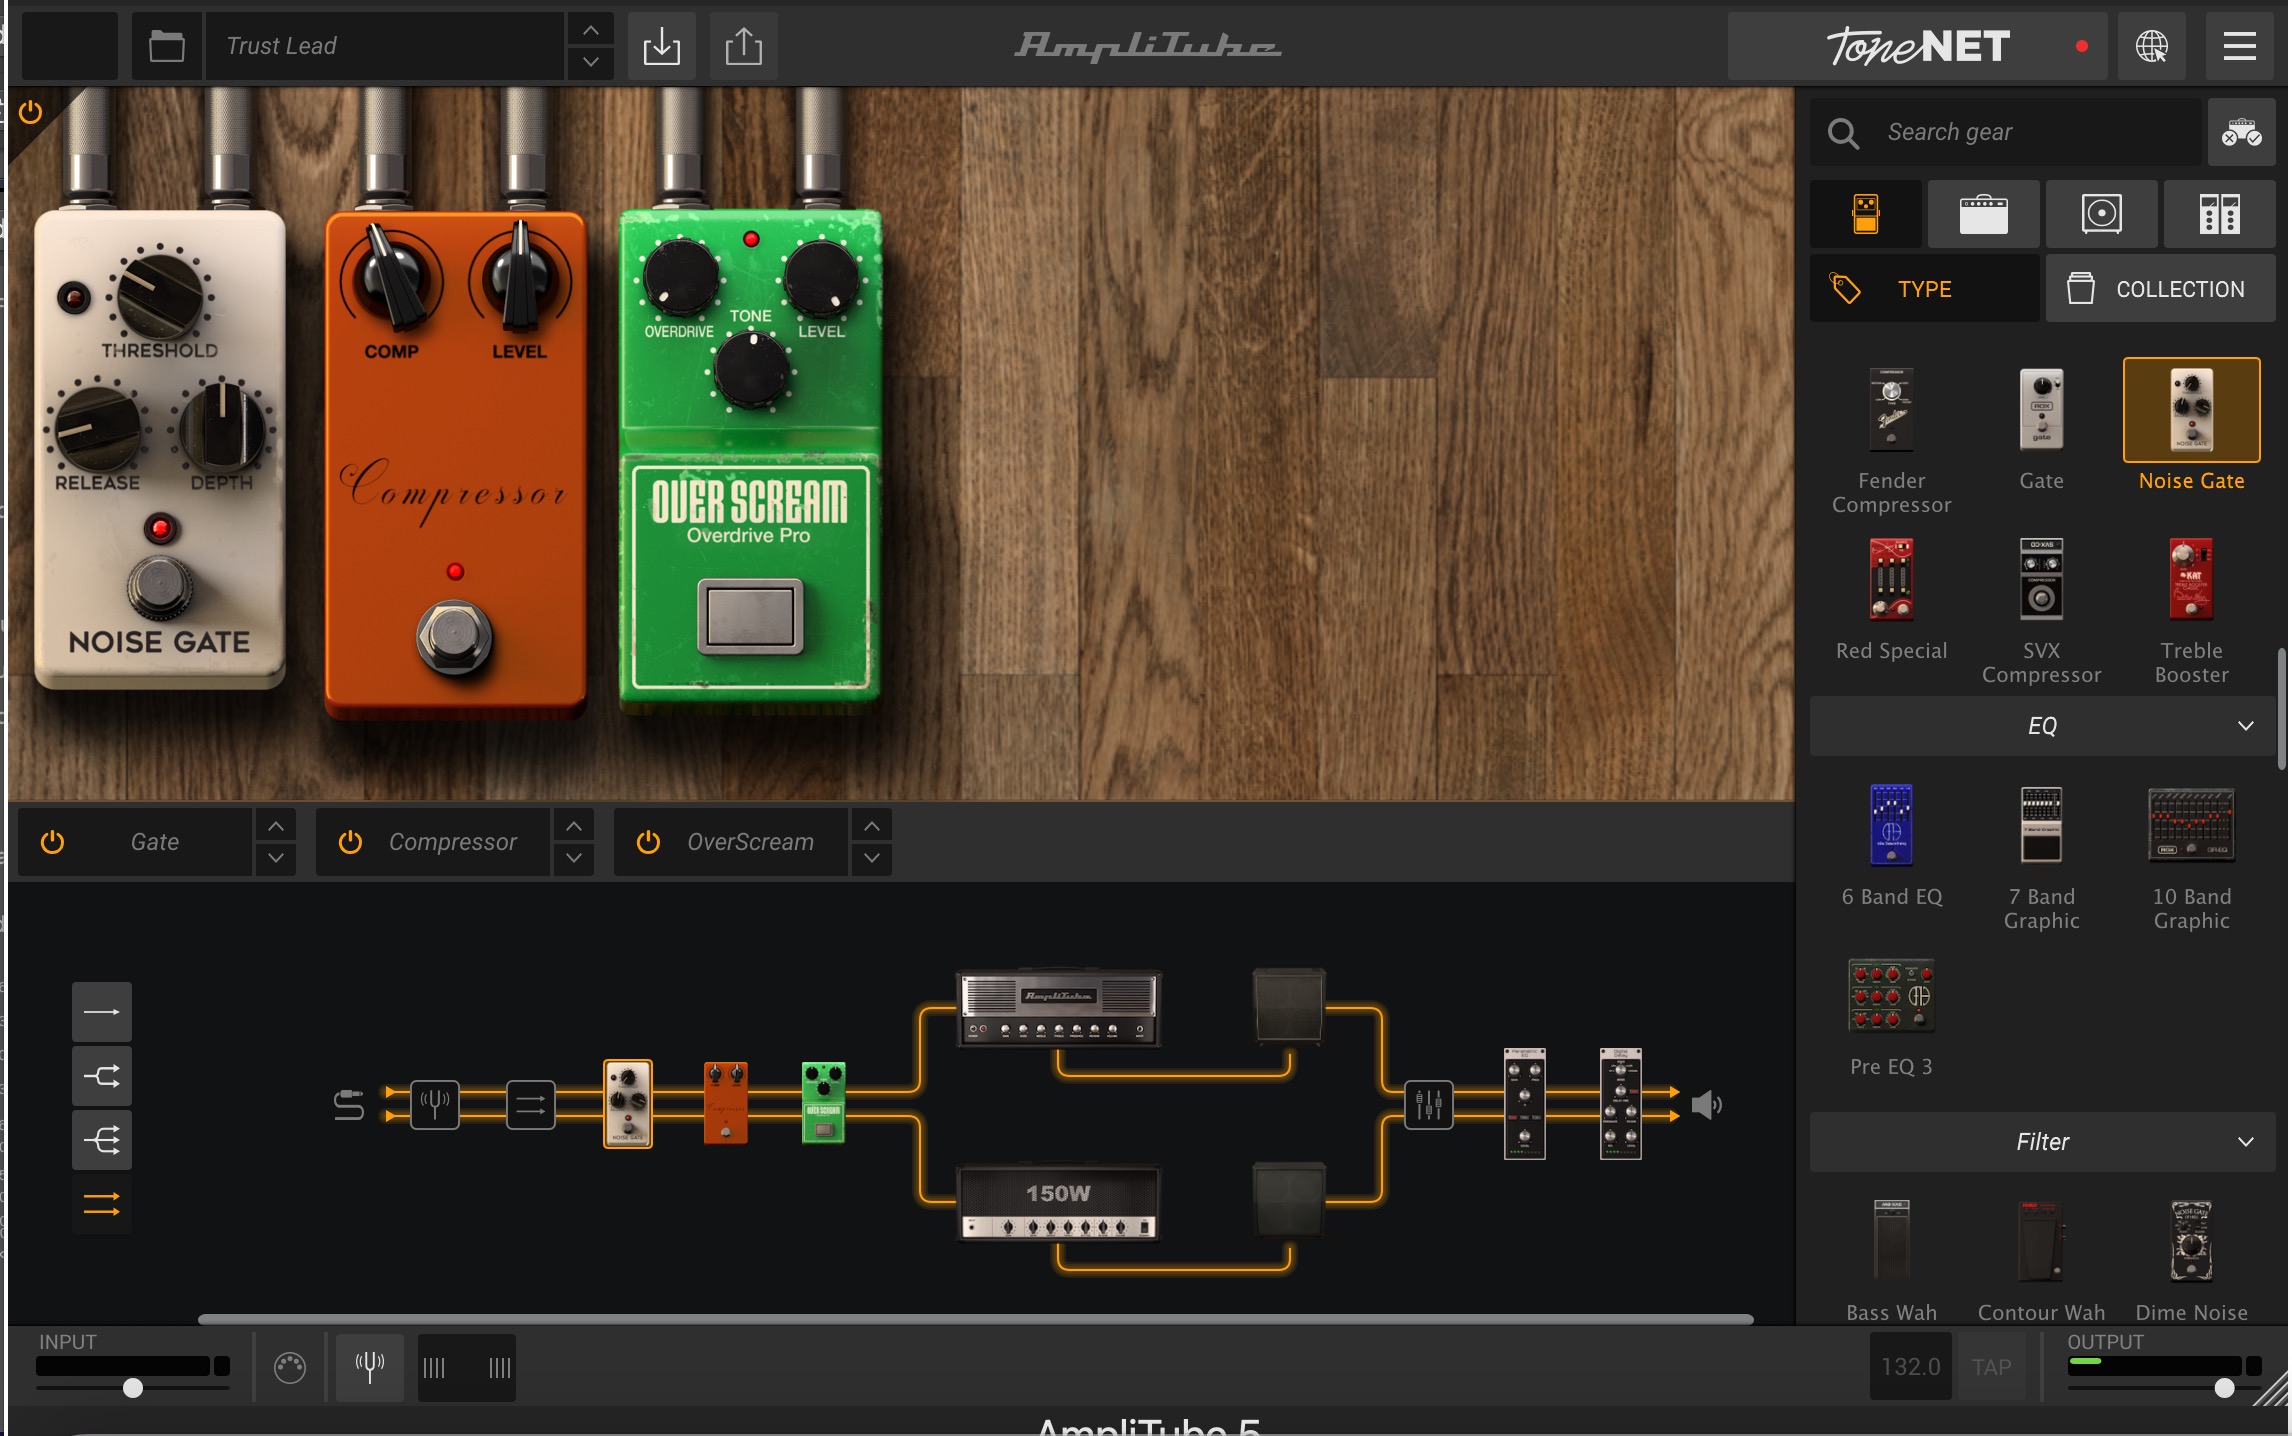Select the rack effects gear category tab

(x=2219, y=214)
